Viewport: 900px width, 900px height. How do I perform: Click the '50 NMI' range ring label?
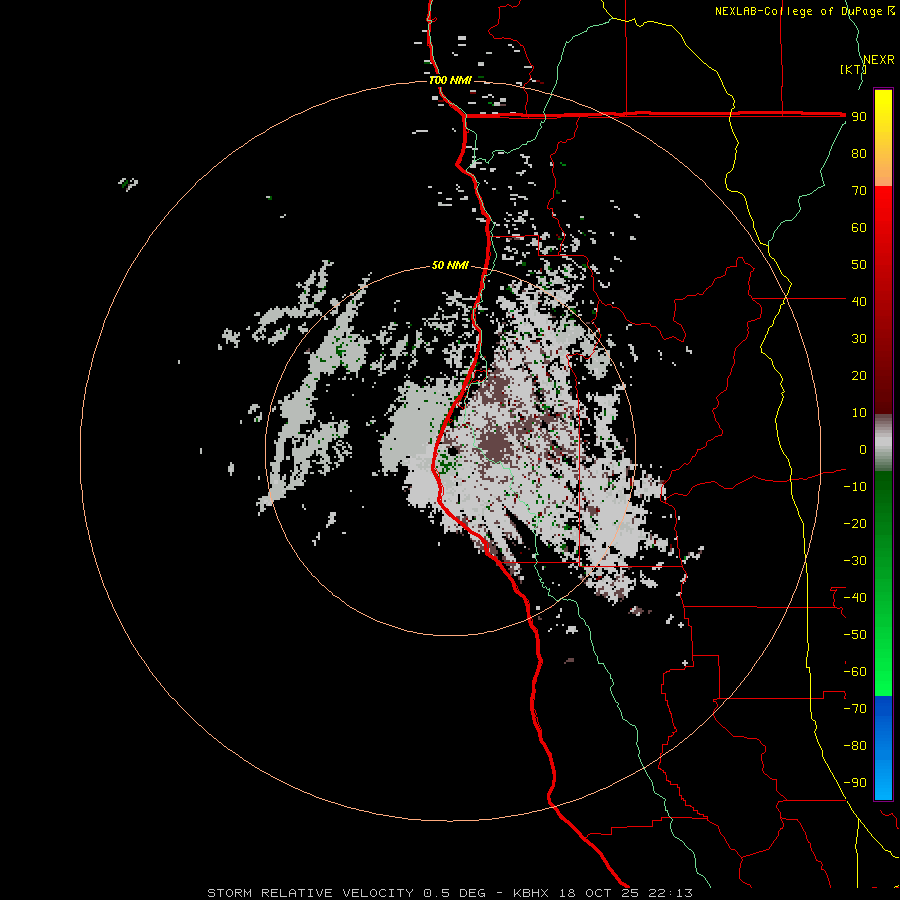point(450,265)
